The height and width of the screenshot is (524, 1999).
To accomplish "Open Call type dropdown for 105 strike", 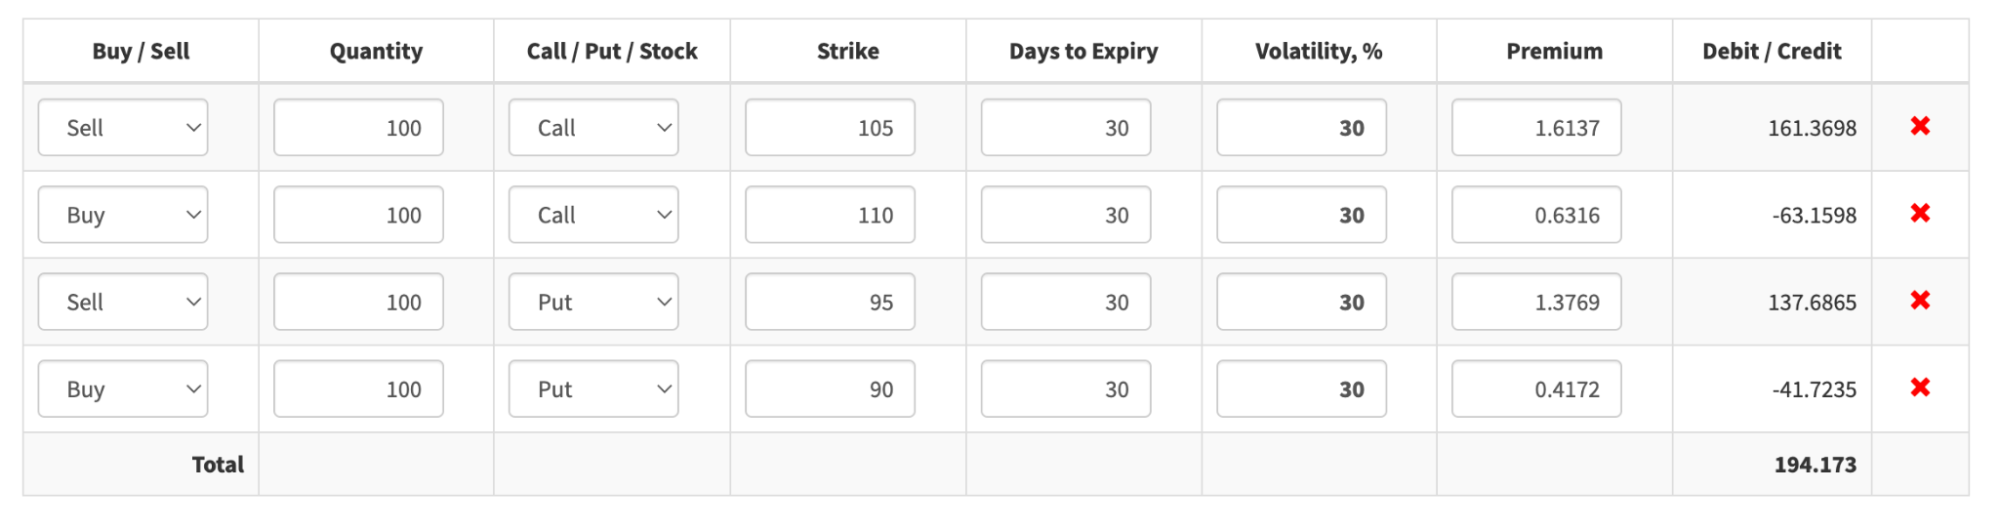I will (x=593, y=127).
